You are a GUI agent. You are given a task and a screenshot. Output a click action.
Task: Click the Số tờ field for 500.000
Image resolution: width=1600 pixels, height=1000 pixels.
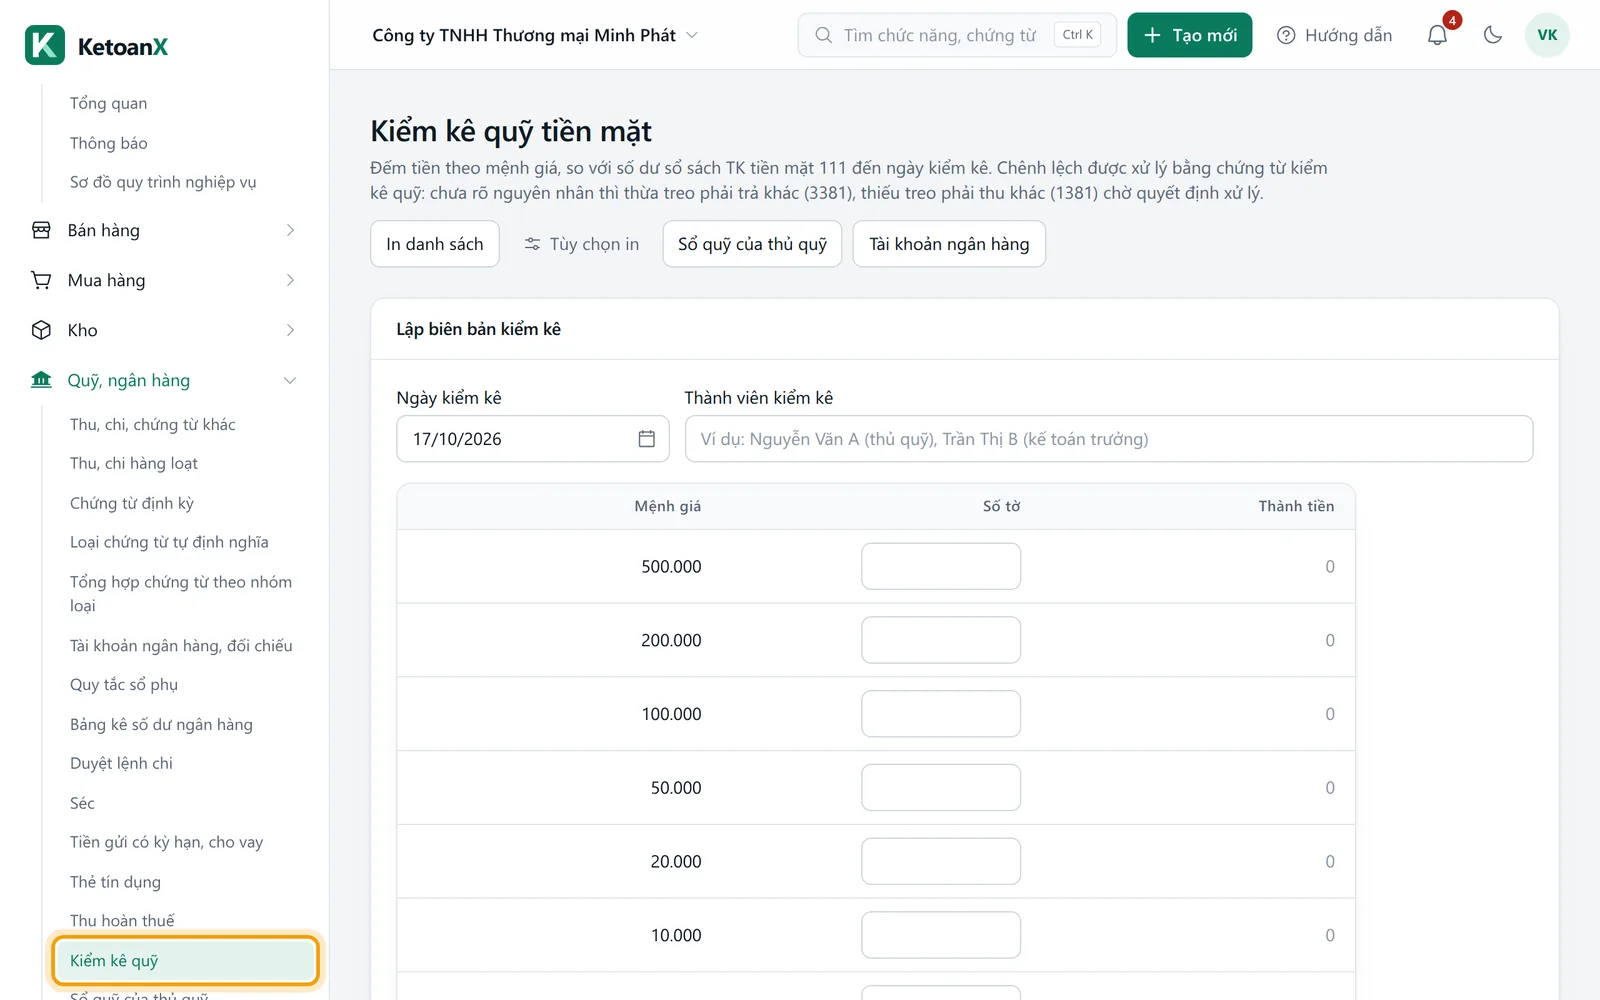click(941, 566)
